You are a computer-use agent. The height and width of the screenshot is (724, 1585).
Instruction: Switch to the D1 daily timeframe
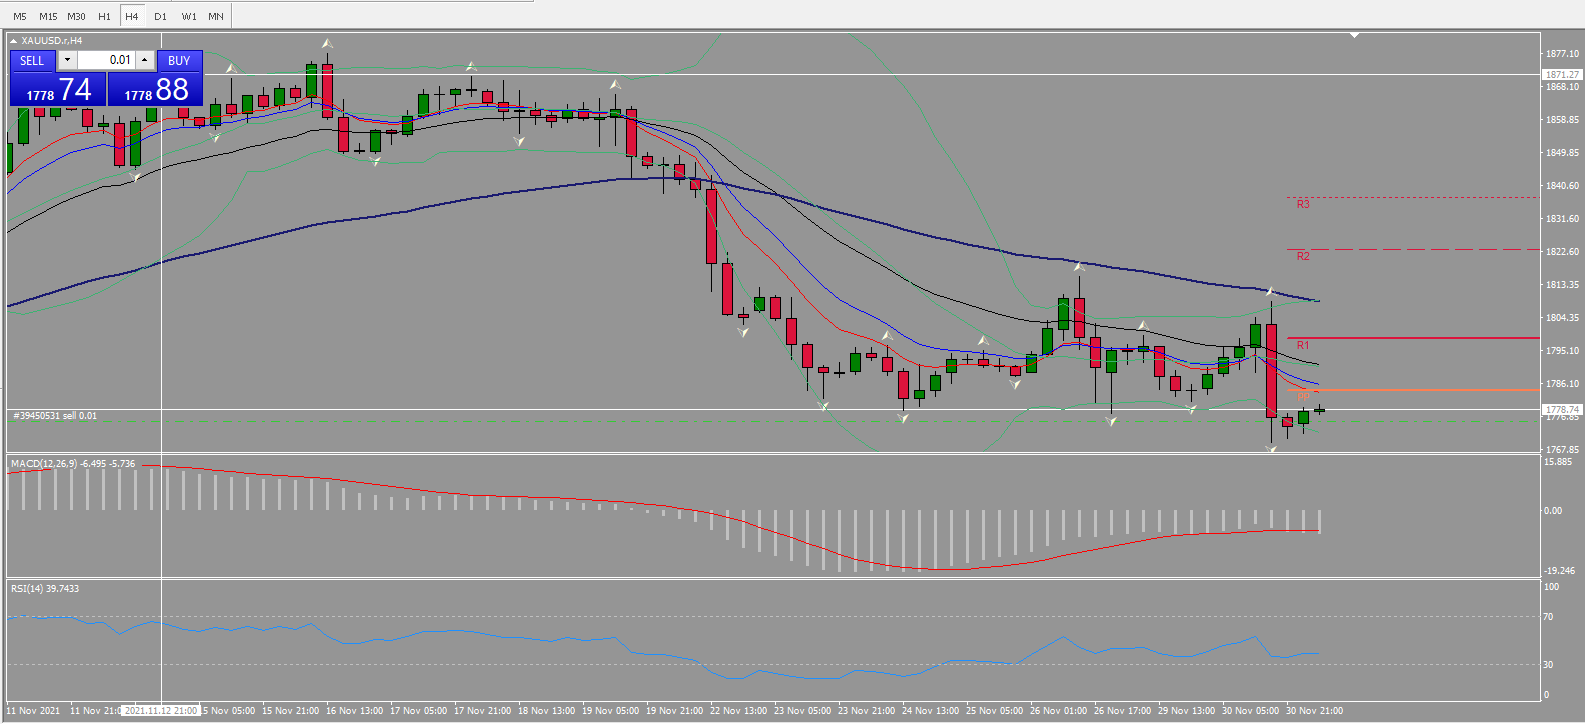[x=160, y=16]
